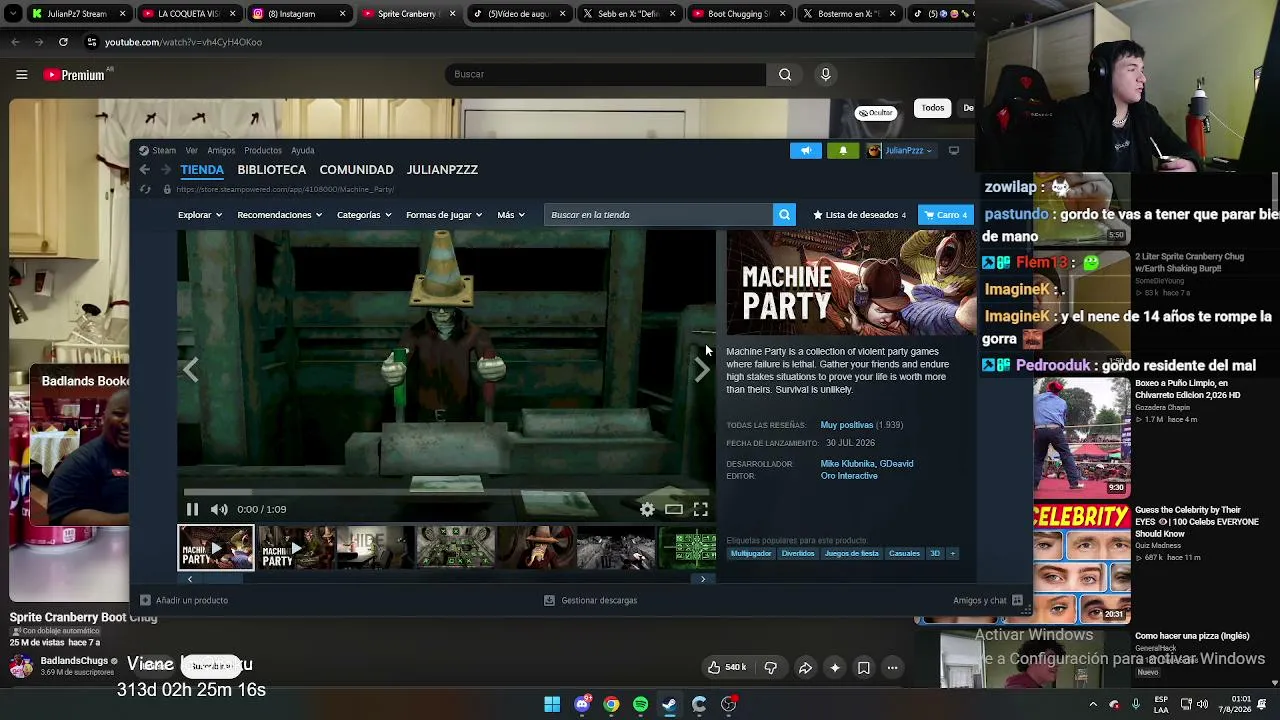Open the Ayuda menu in Steam
1280x720 pixels.
pos(303,151)
